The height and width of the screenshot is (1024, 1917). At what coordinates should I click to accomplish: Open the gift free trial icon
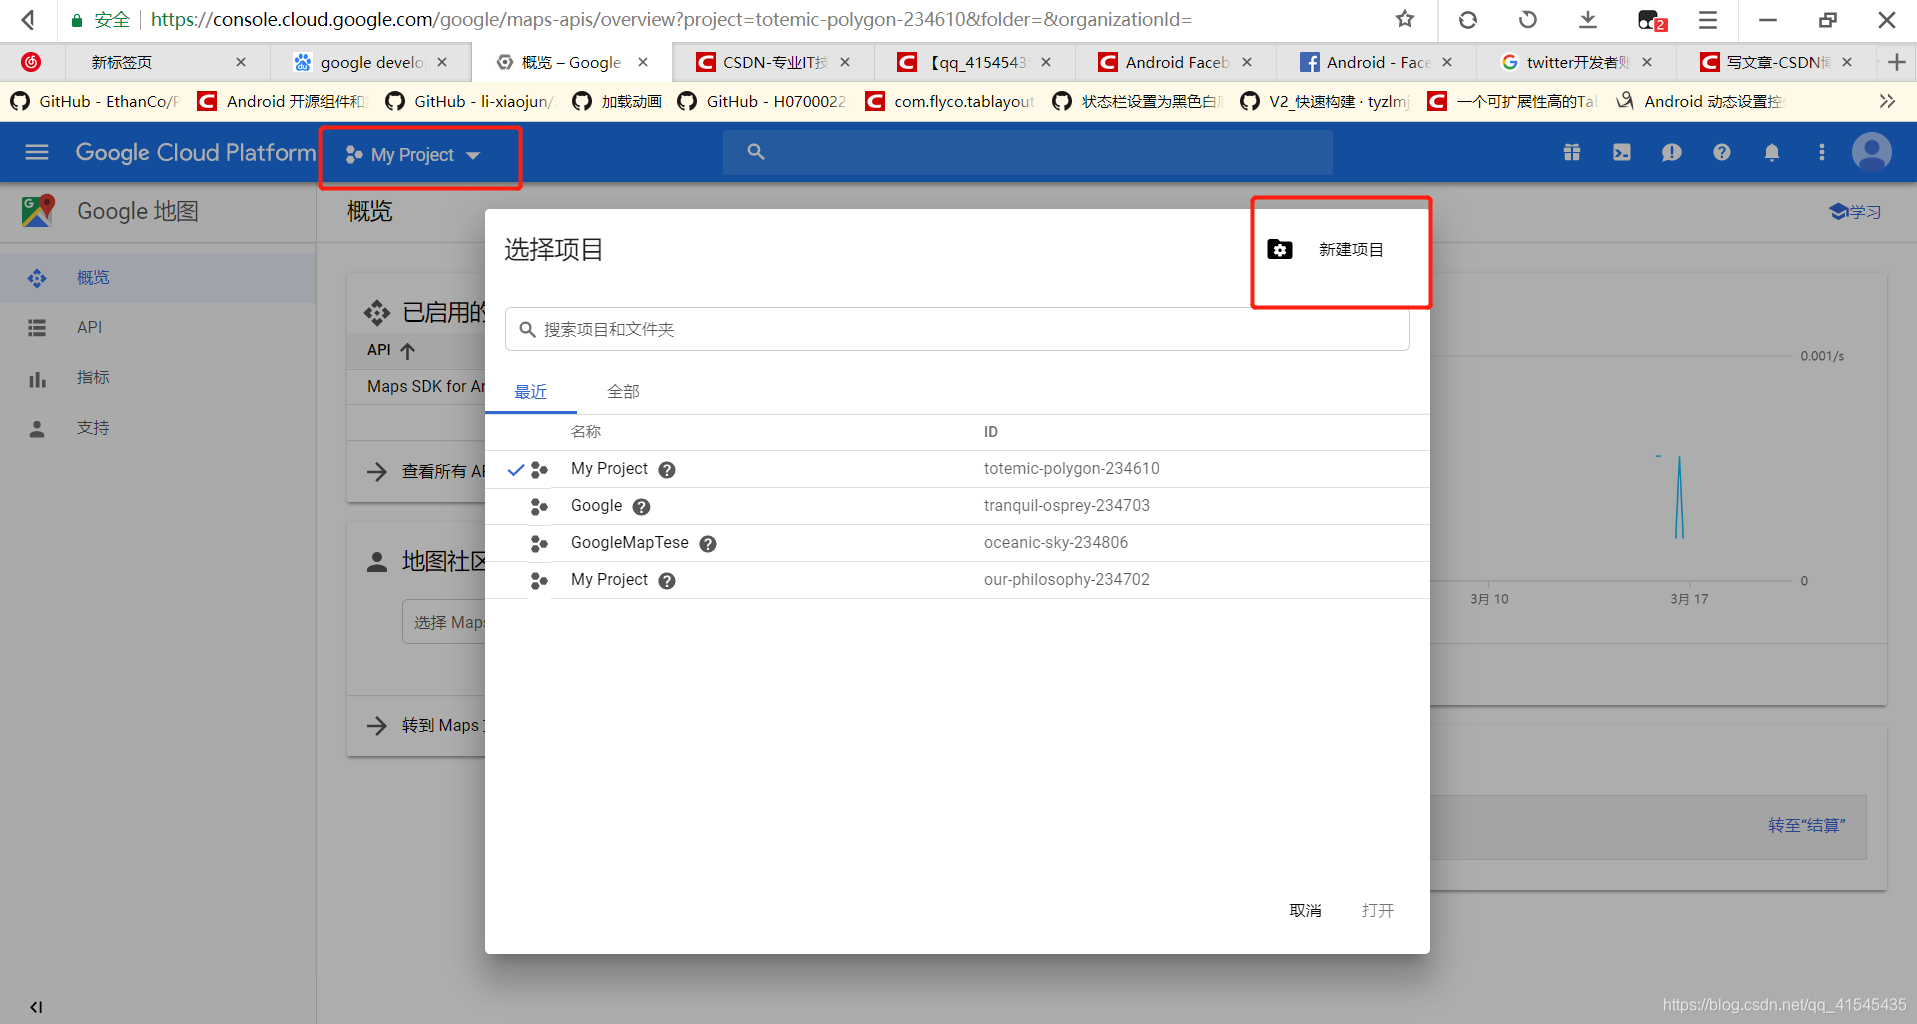click(1572, 152)
